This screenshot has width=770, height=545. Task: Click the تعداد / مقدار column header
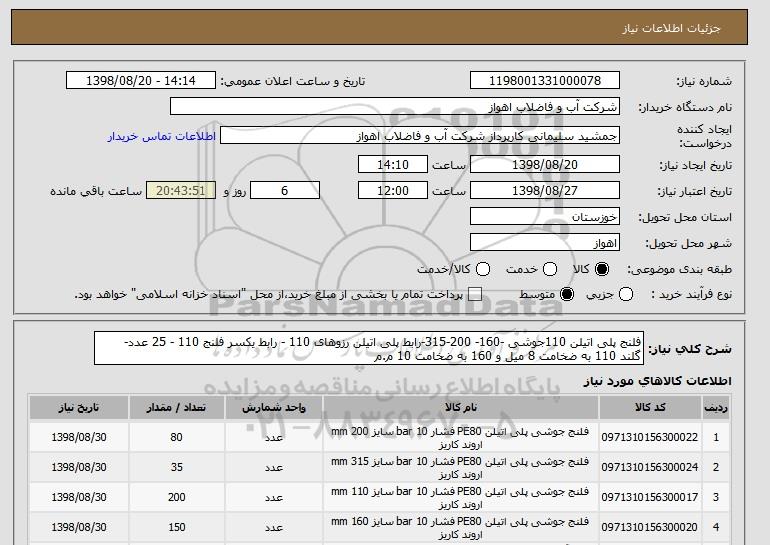pyautogui.click(x=176, y=408)
